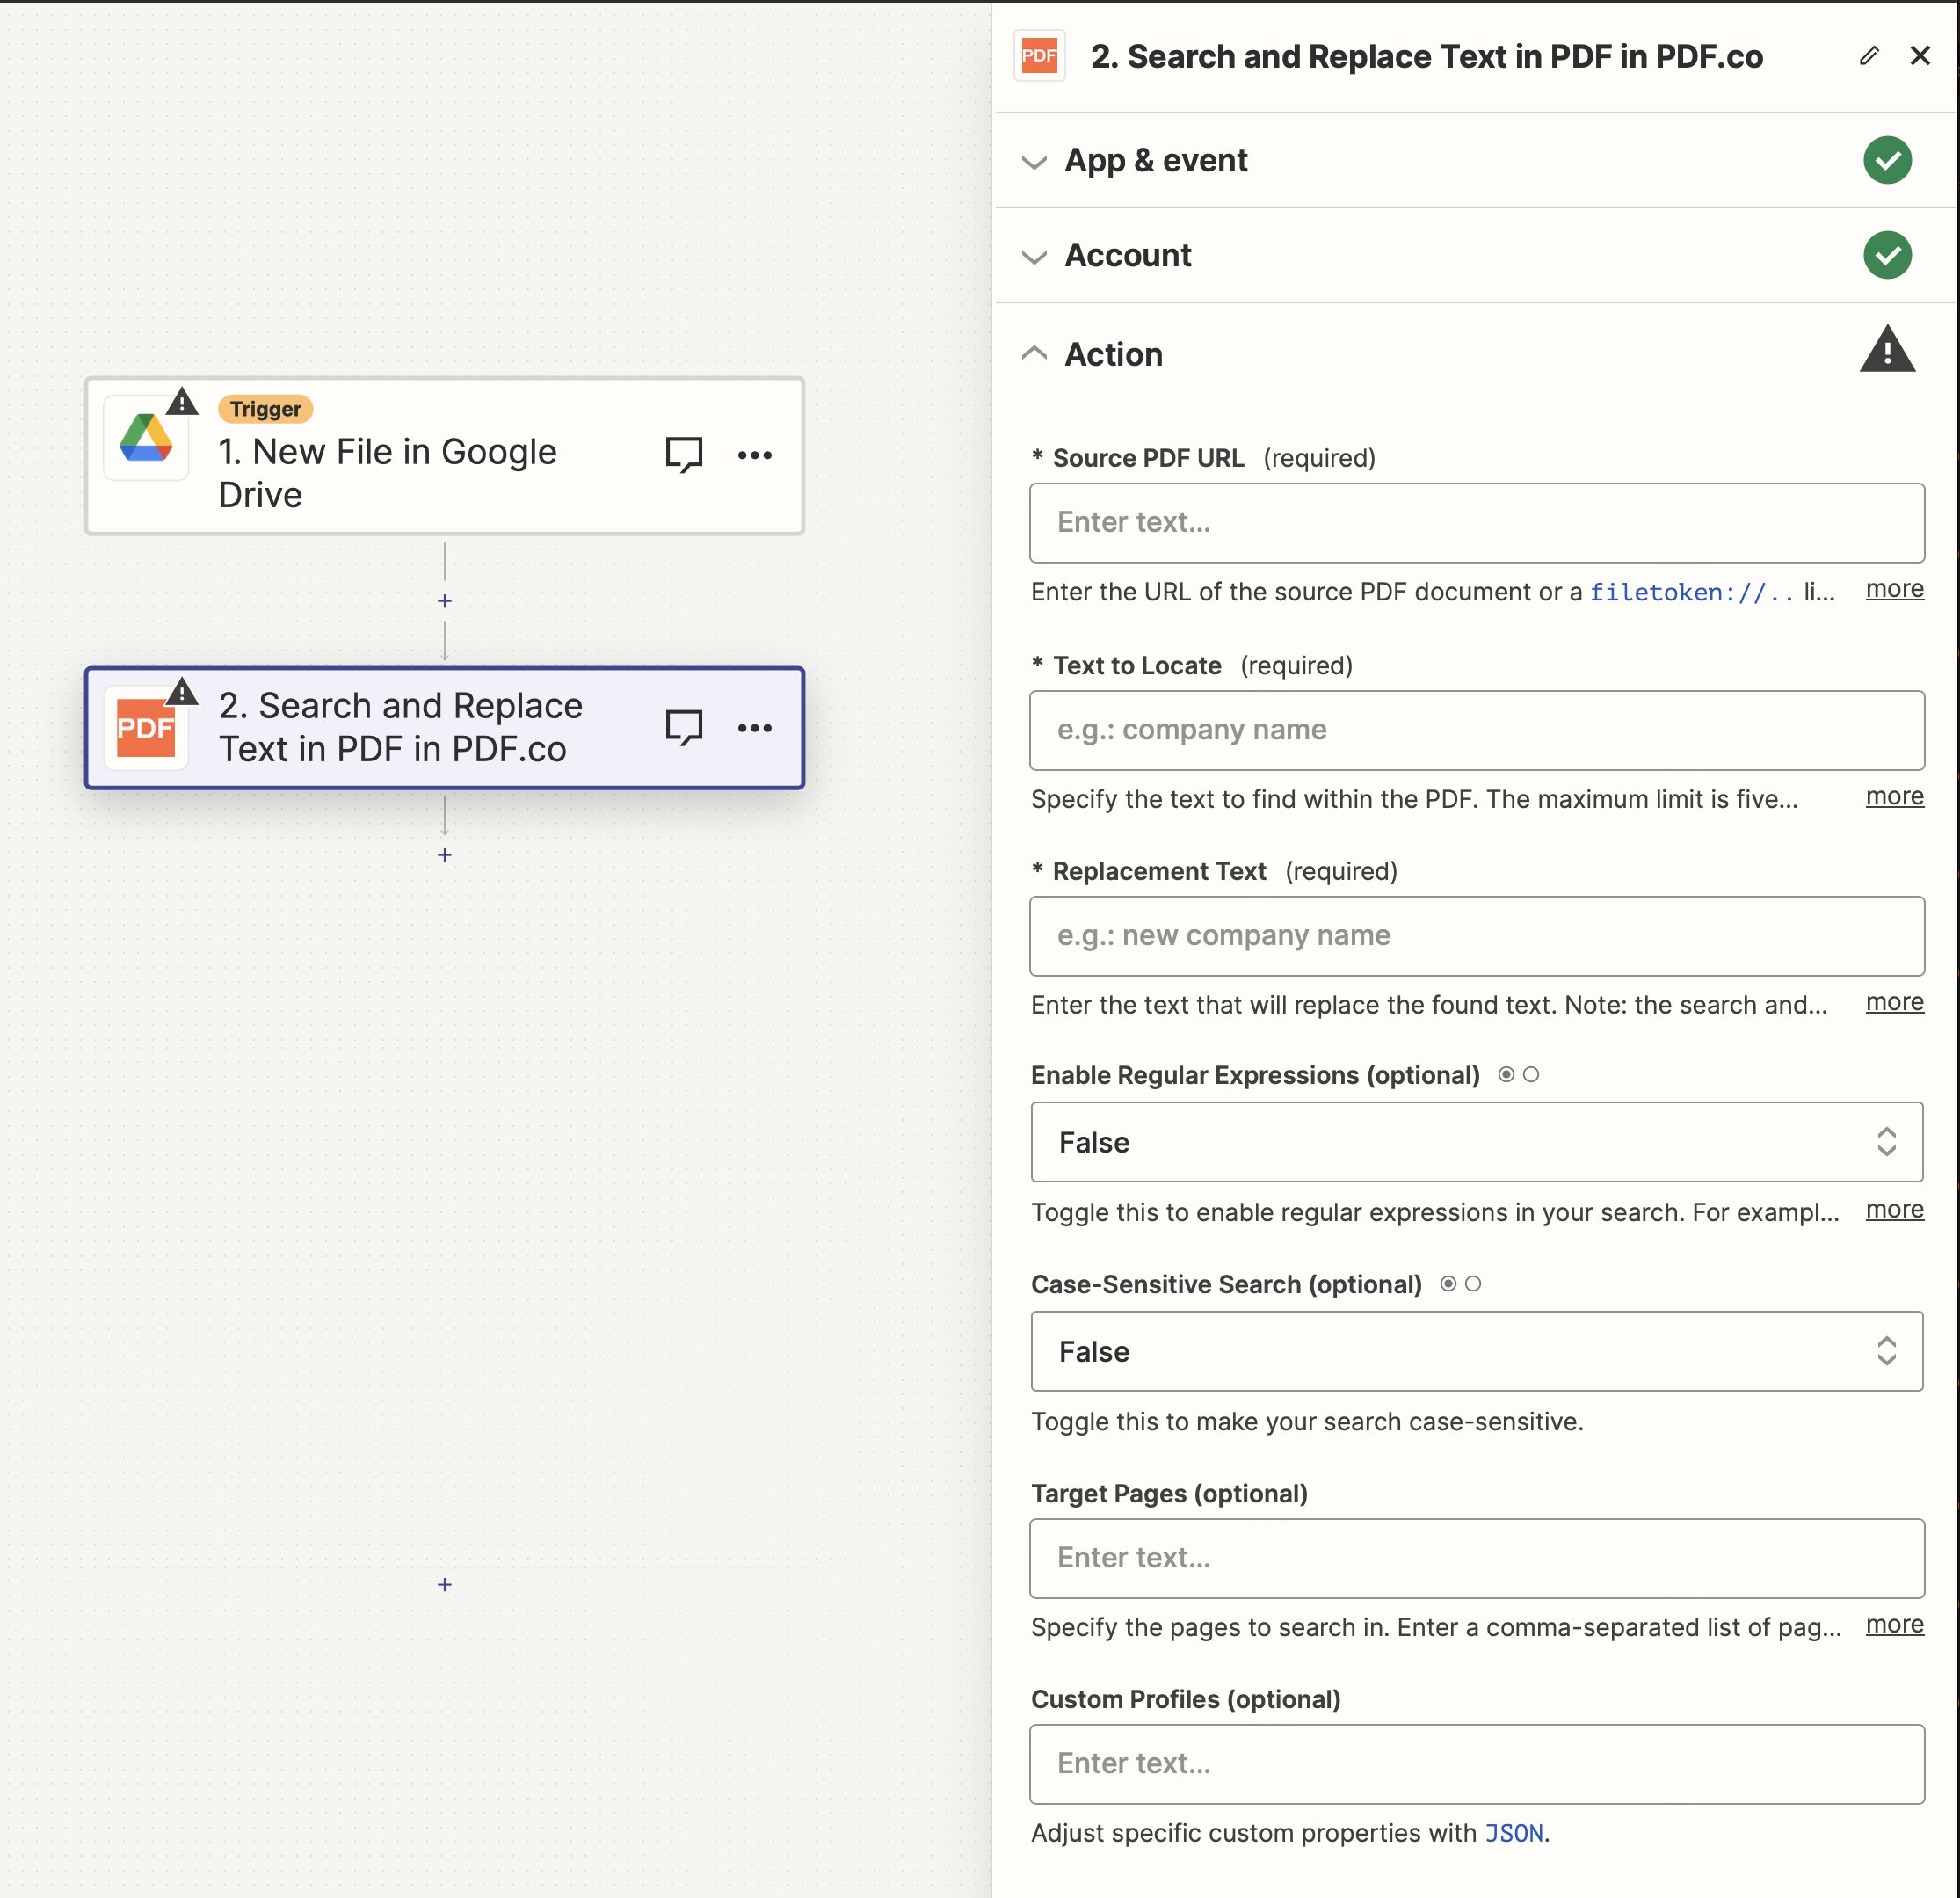Select the second radio next to Enable Regular Expressions
The image size is (1960, 1898).
pyautogui.click(x=1532, y=1074)
